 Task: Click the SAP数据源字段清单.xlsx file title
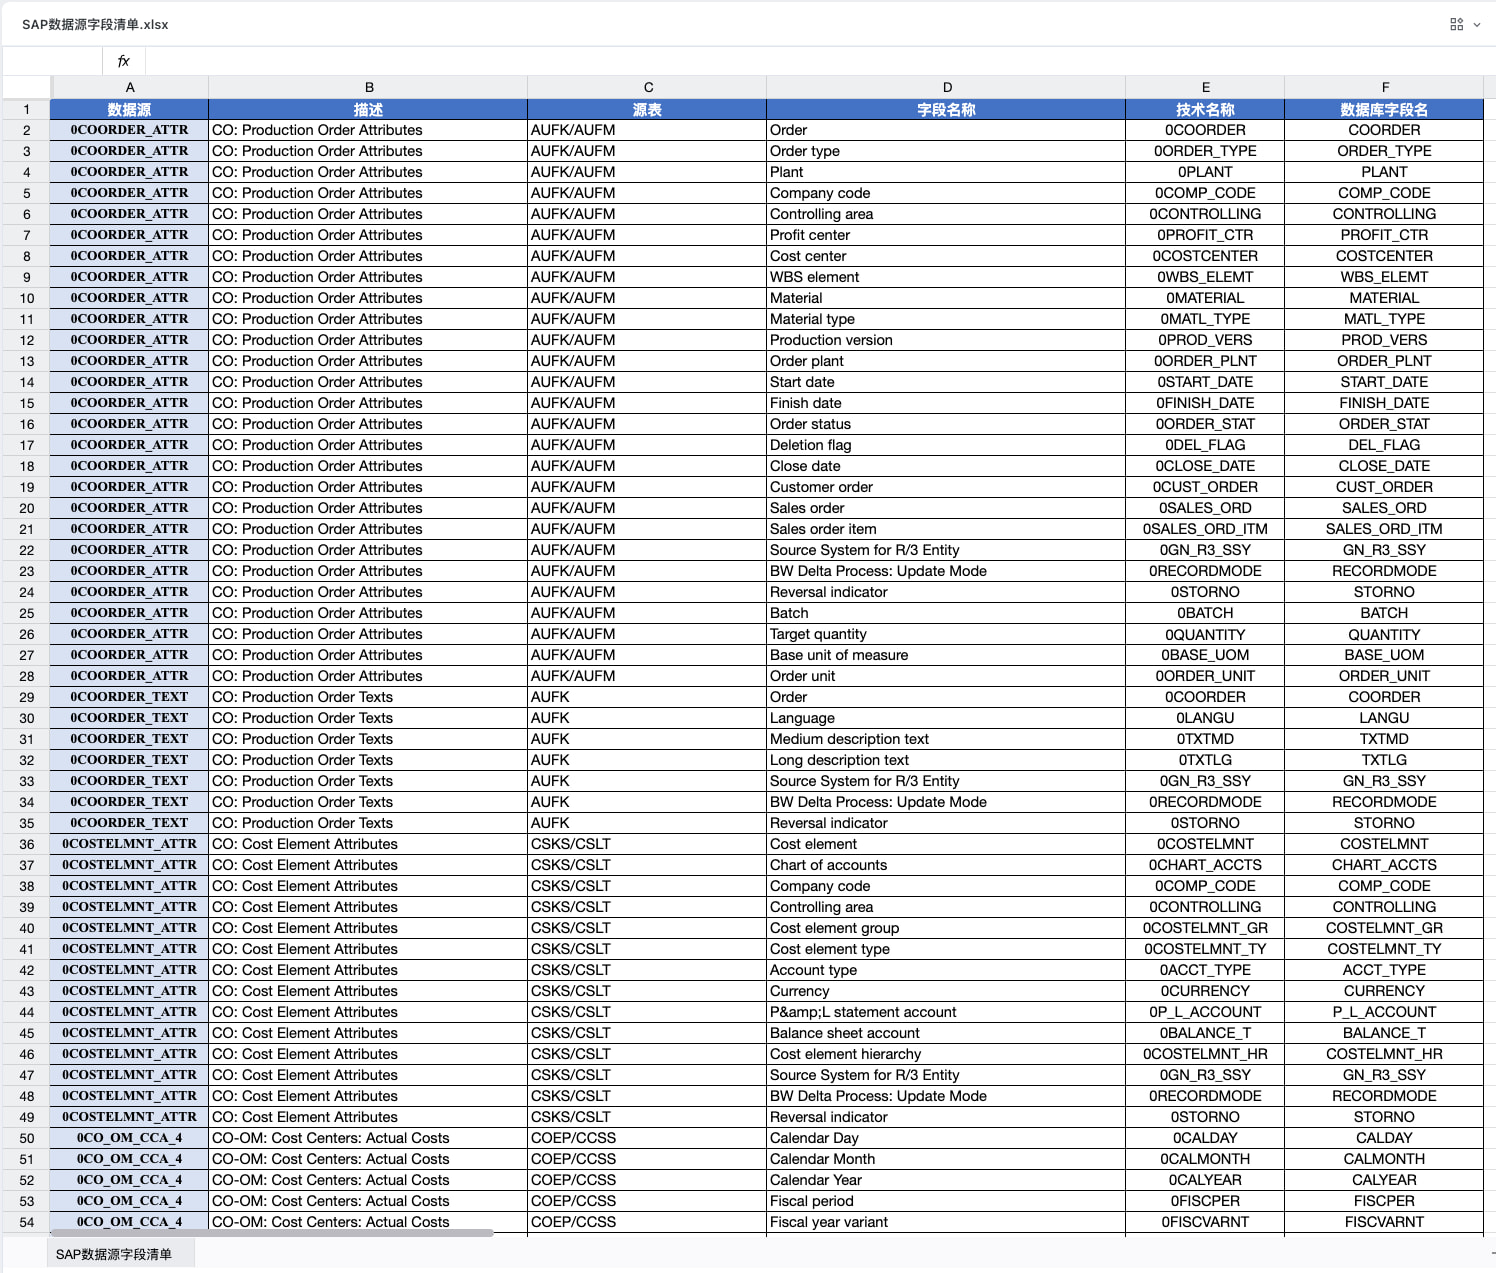point(95,24)
